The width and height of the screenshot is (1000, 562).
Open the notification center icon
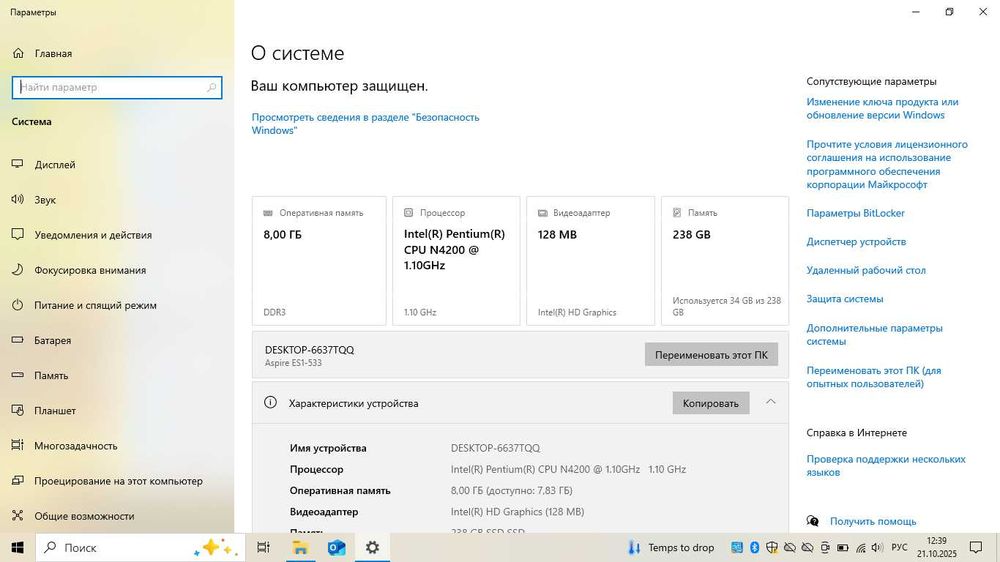[x=976, y=547]
